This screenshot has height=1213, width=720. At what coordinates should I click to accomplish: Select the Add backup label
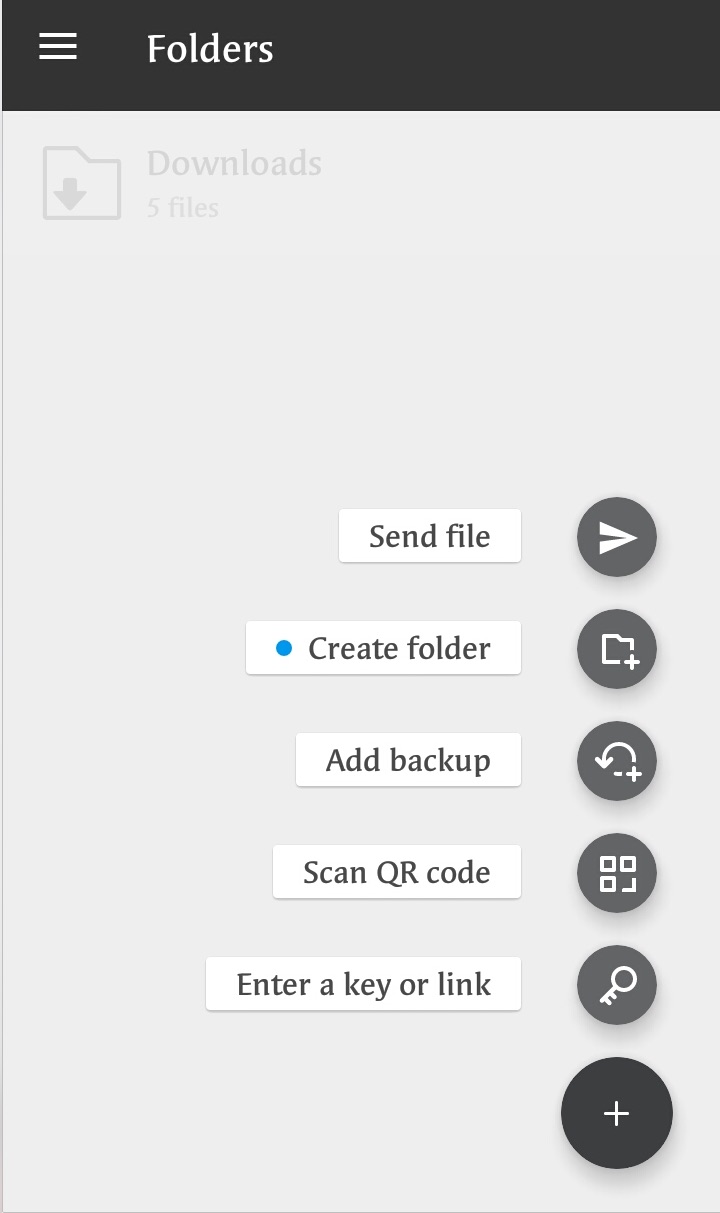click(408, 760)
